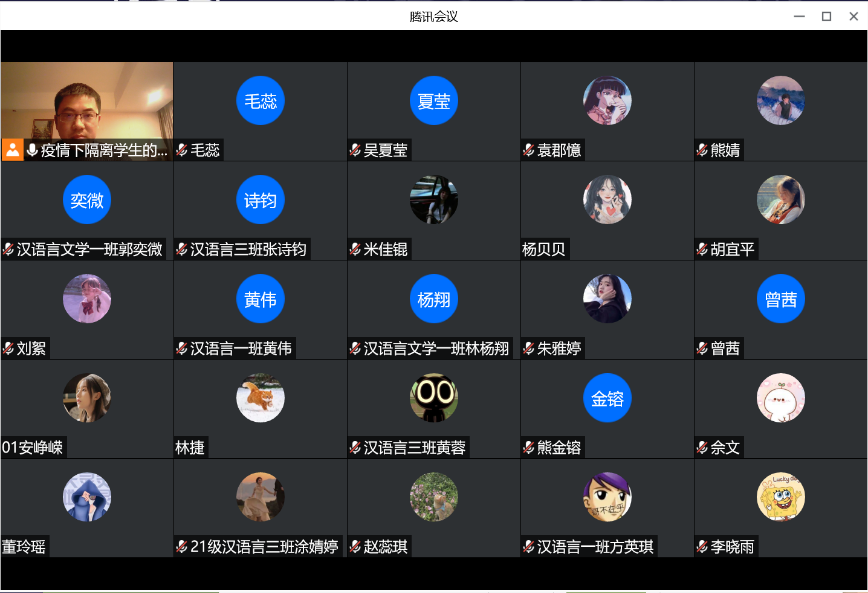Maximize the 腾讯会议 window
Viewport: 868px width, 593px height.
coord(826,17)
